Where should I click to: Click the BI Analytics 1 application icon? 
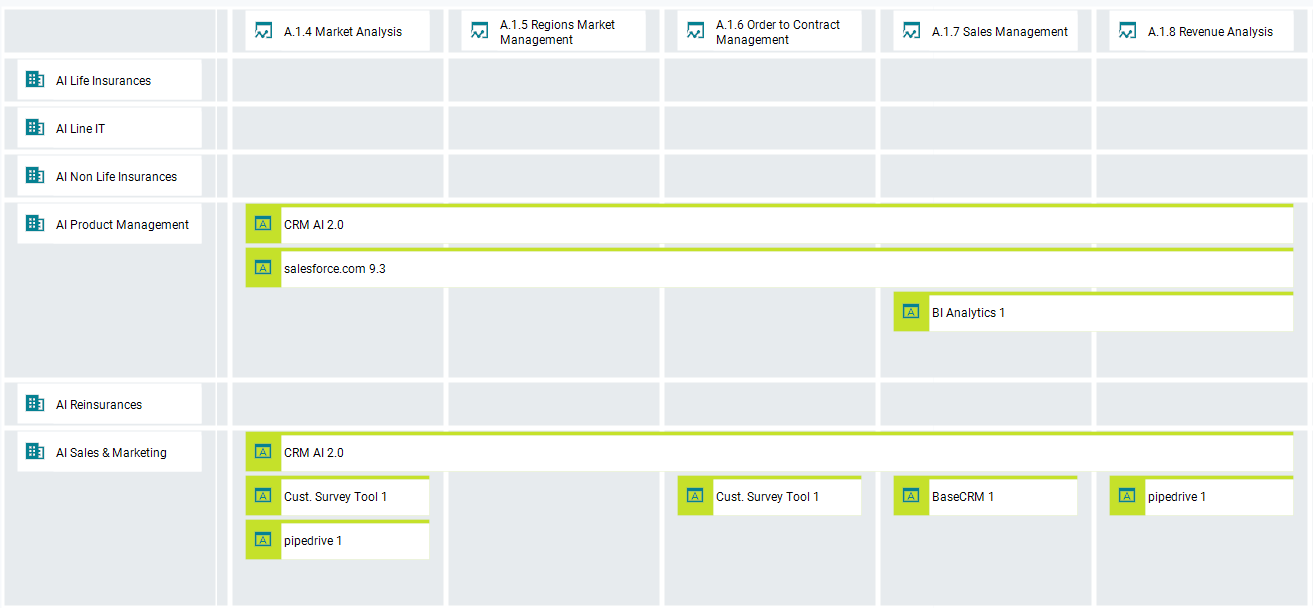pyautogui.click(x=910, y=312)
